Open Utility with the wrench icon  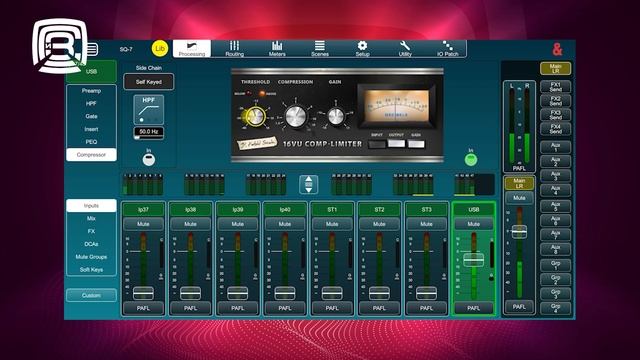[x=405, y=49]
